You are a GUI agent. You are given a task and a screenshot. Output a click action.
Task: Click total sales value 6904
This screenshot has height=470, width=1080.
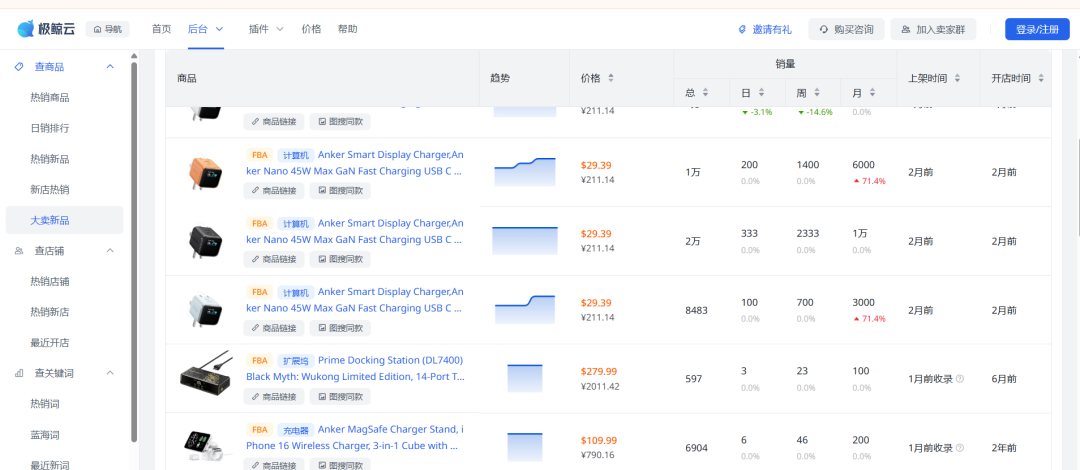pos(696,448)
